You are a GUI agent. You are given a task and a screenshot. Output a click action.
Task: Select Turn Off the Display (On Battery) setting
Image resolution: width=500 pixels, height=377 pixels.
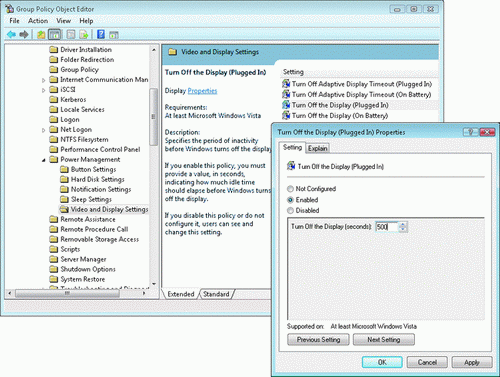click(335, 116)
